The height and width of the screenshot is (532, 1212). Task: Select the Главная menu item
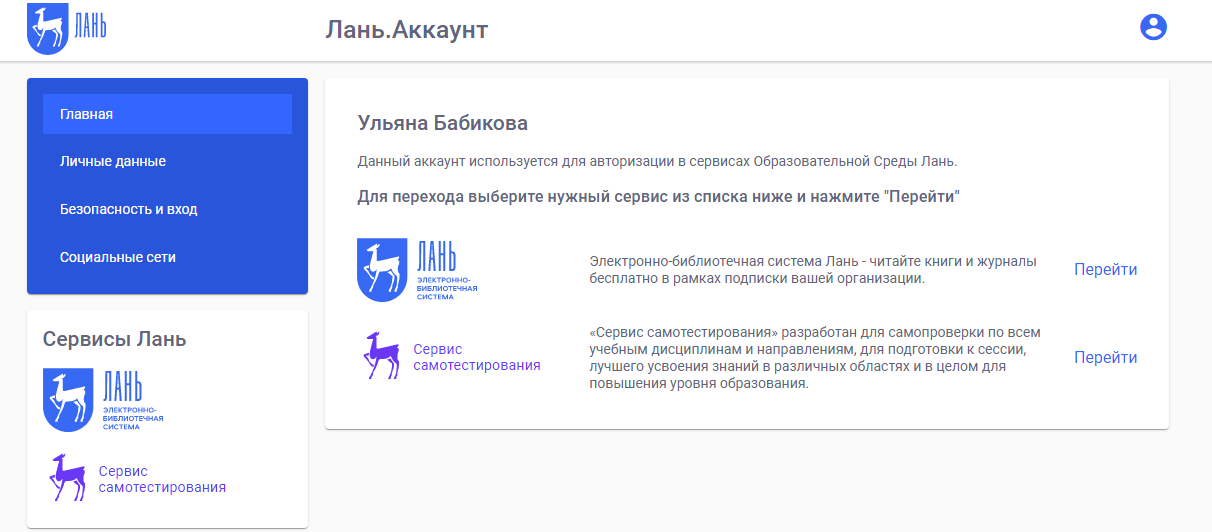coord(167,114)
